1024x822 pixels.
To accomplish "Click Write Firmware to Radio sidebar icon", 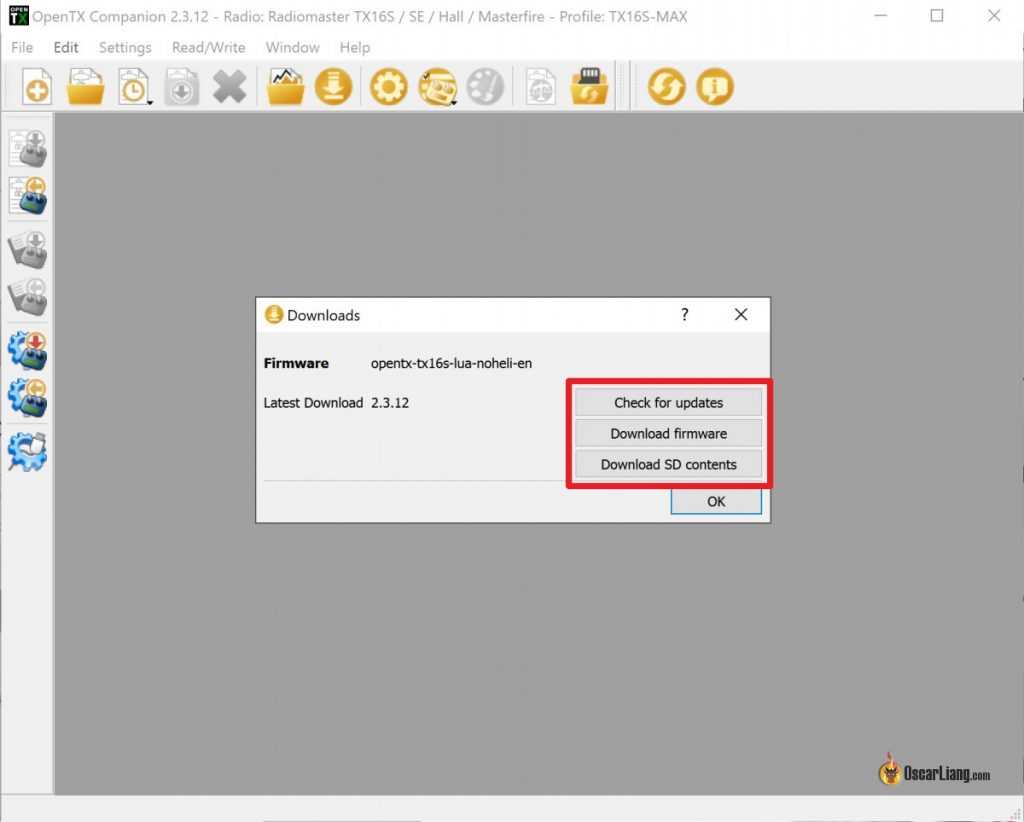I will pos(28,351).
